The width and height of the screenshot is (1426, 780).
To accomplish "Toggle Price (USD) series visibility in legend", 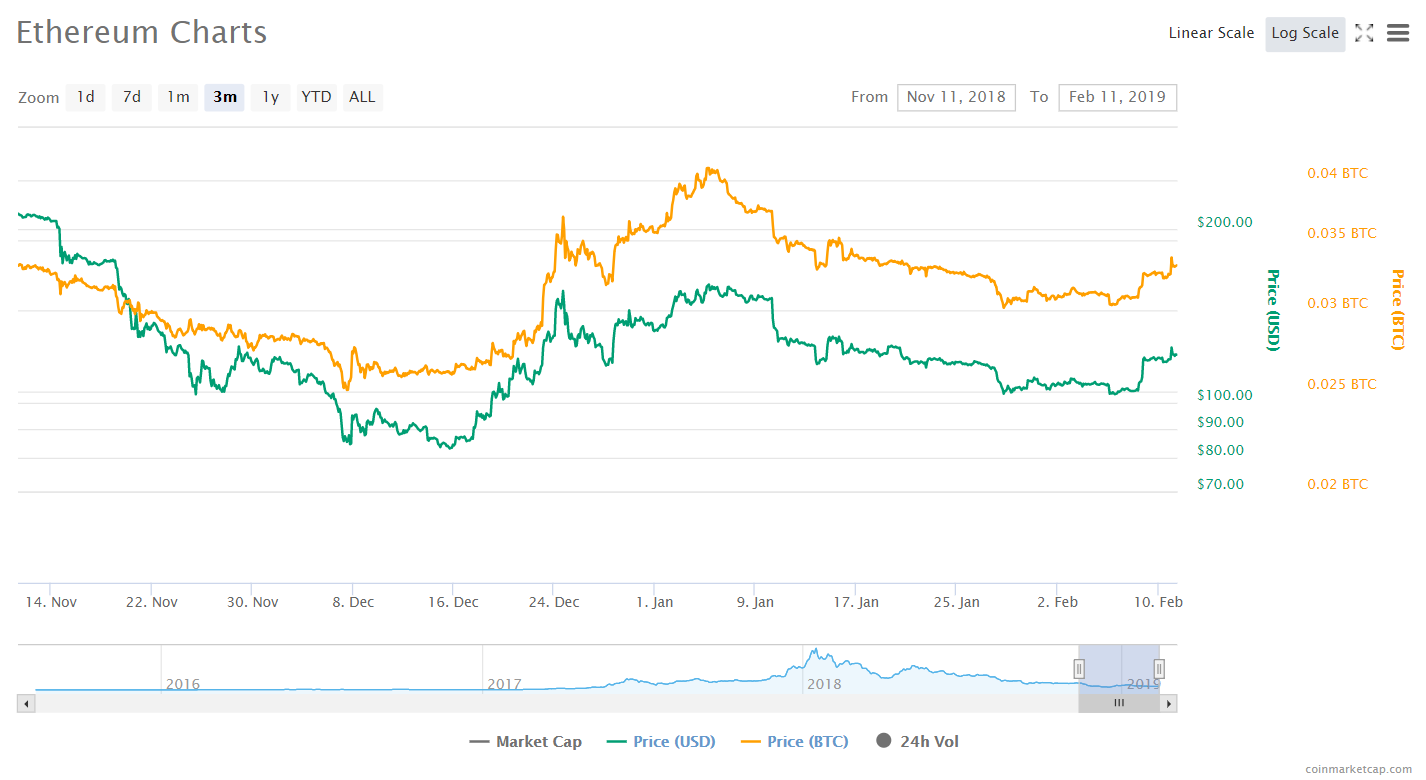I will pyautogui.click(x=673, y=741).
